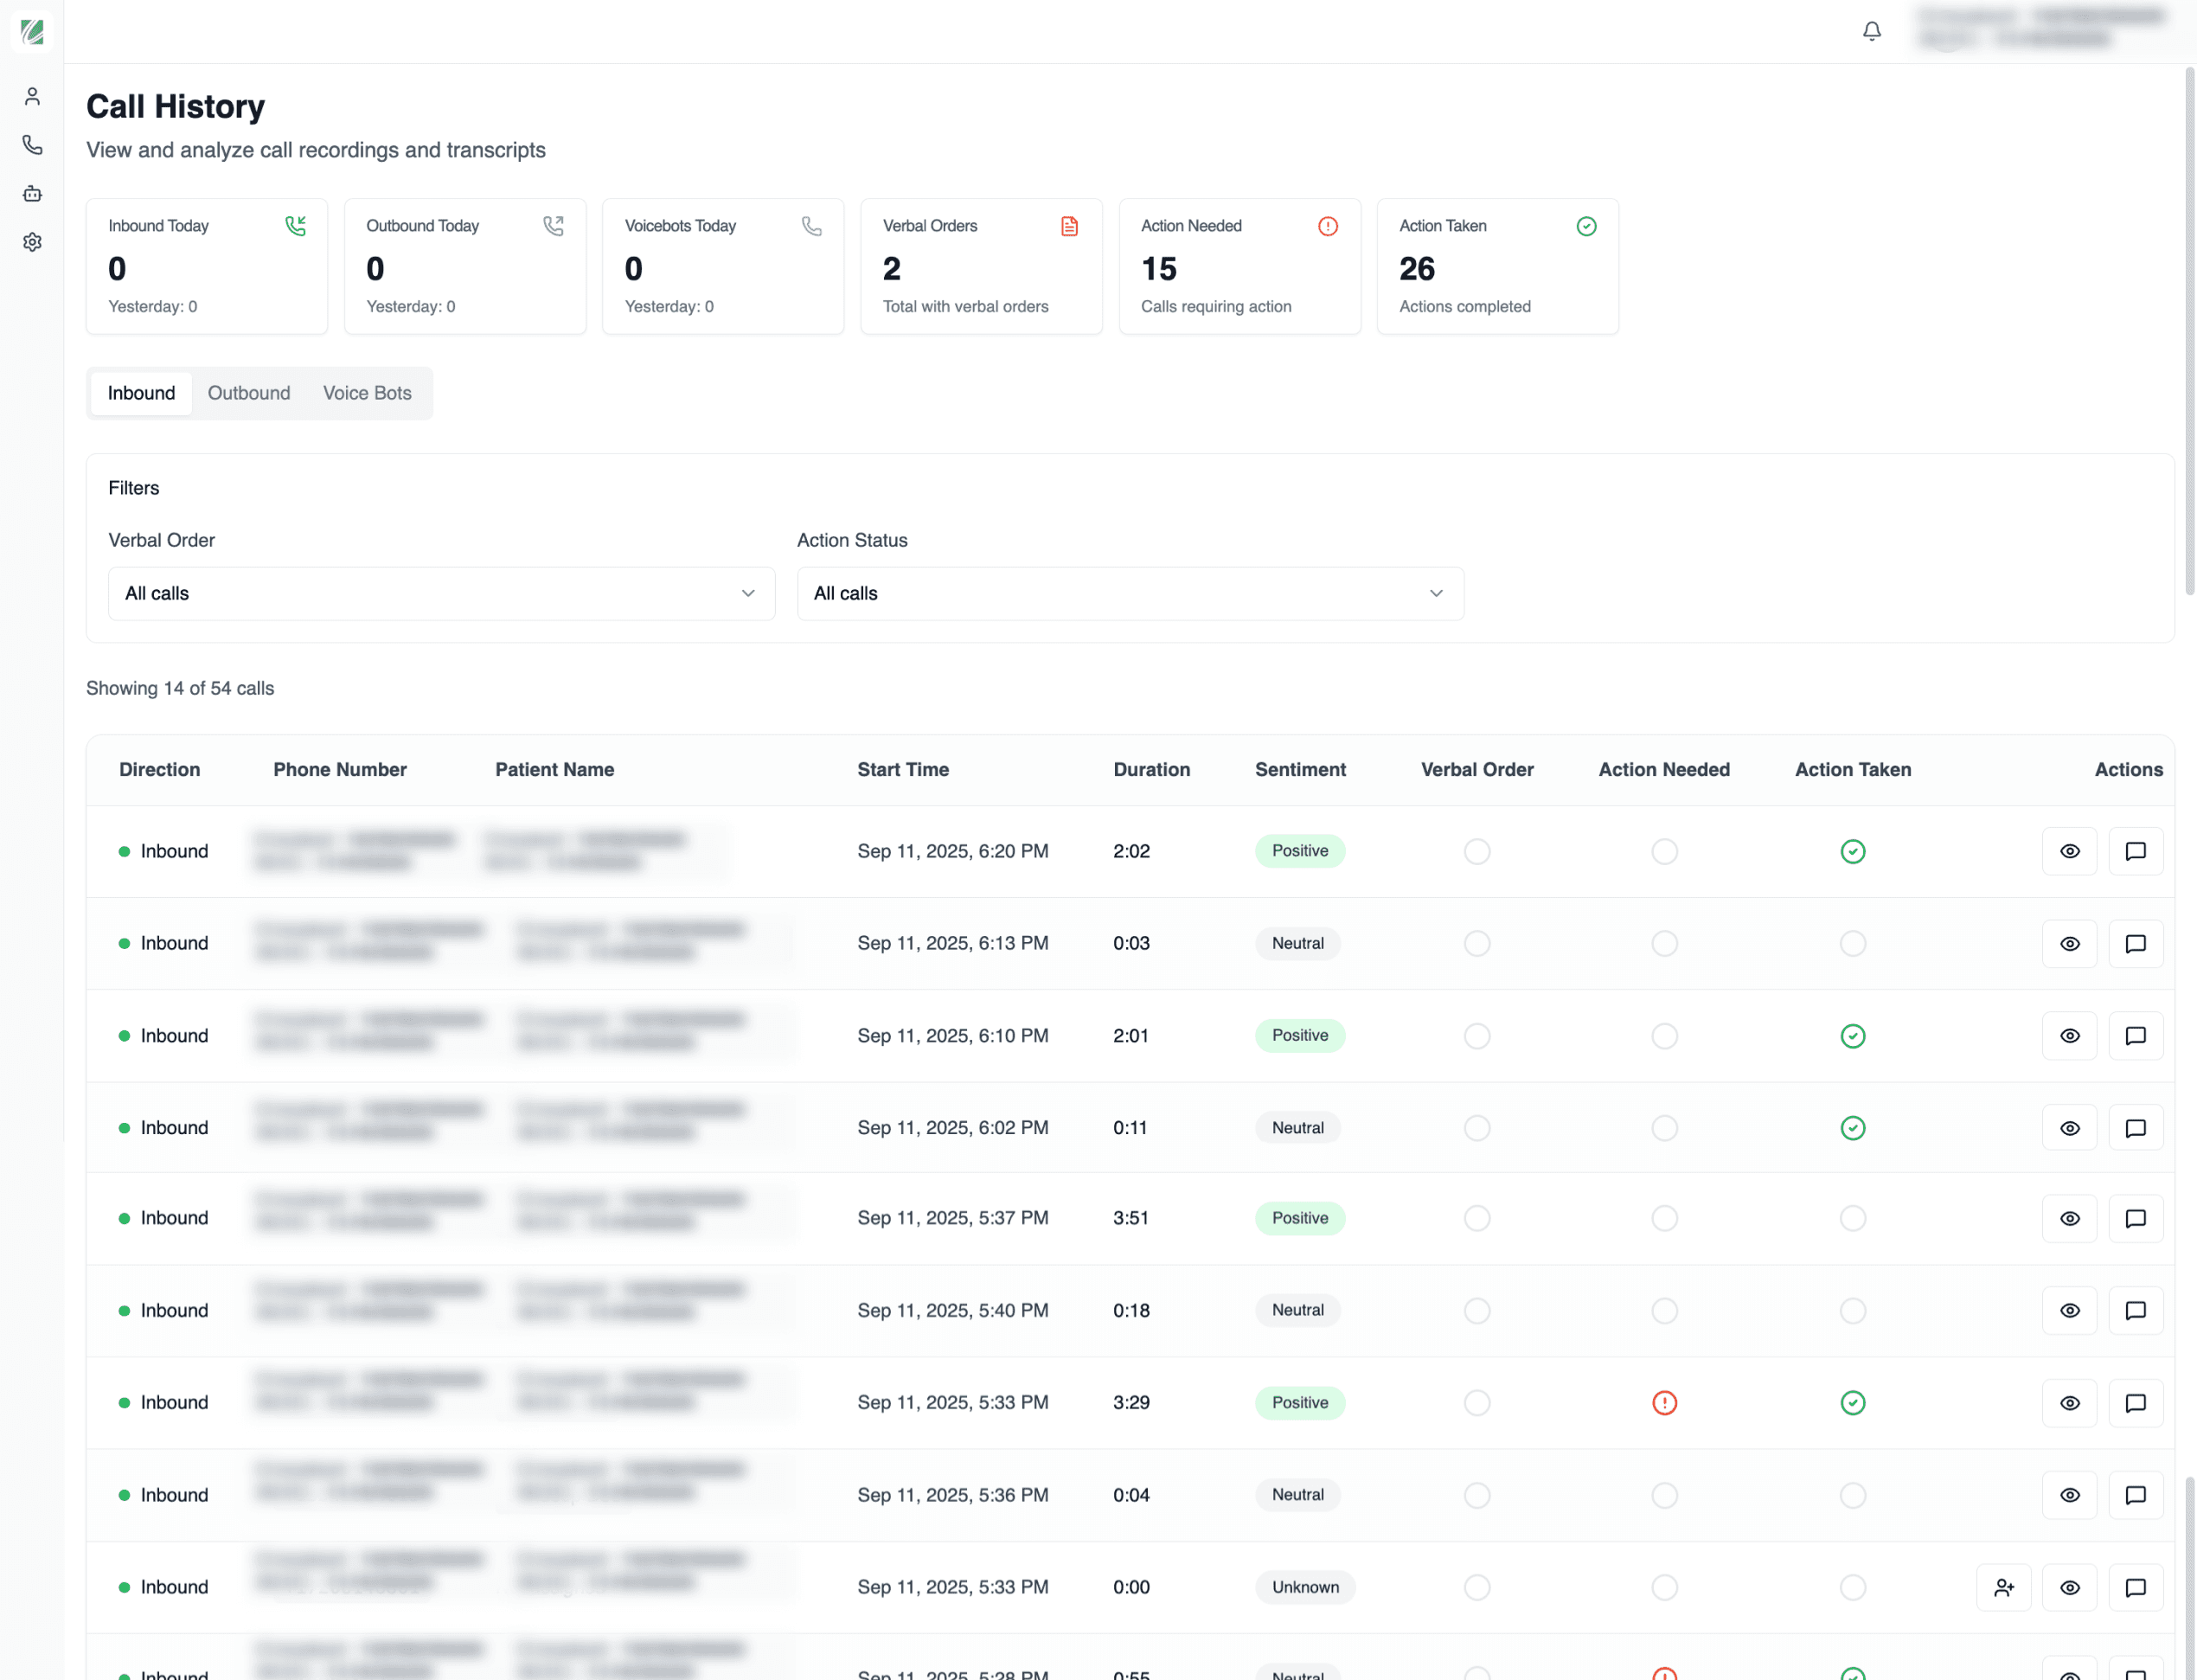This screenshot has width=2197, height=1680.
Task: View details of the 6:13 PM call
Action: click(2069, 943)
